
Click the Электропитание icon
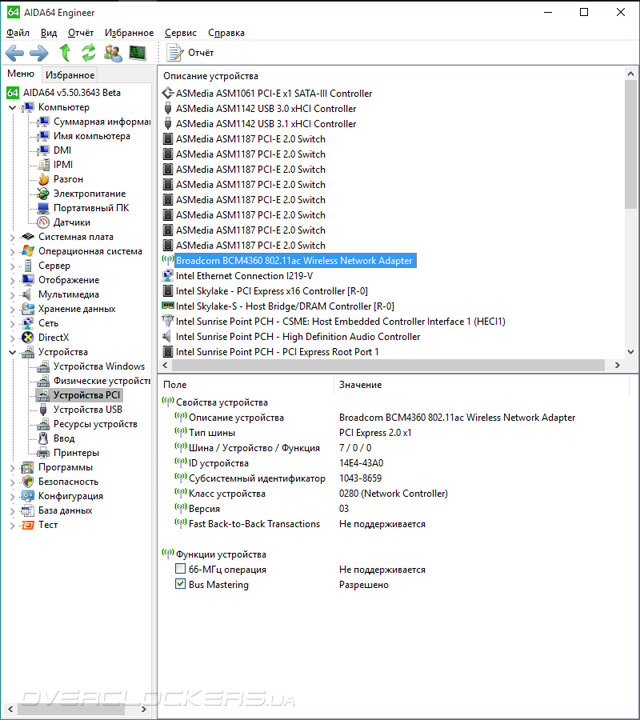[44, 194]
